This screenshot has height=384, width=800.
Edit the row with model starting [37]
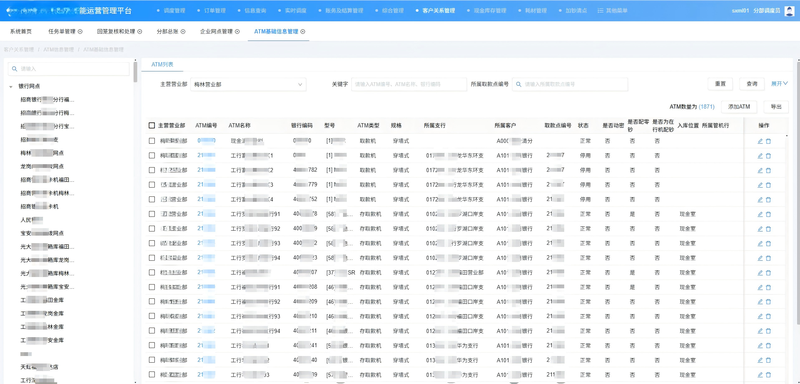[760, 273]
